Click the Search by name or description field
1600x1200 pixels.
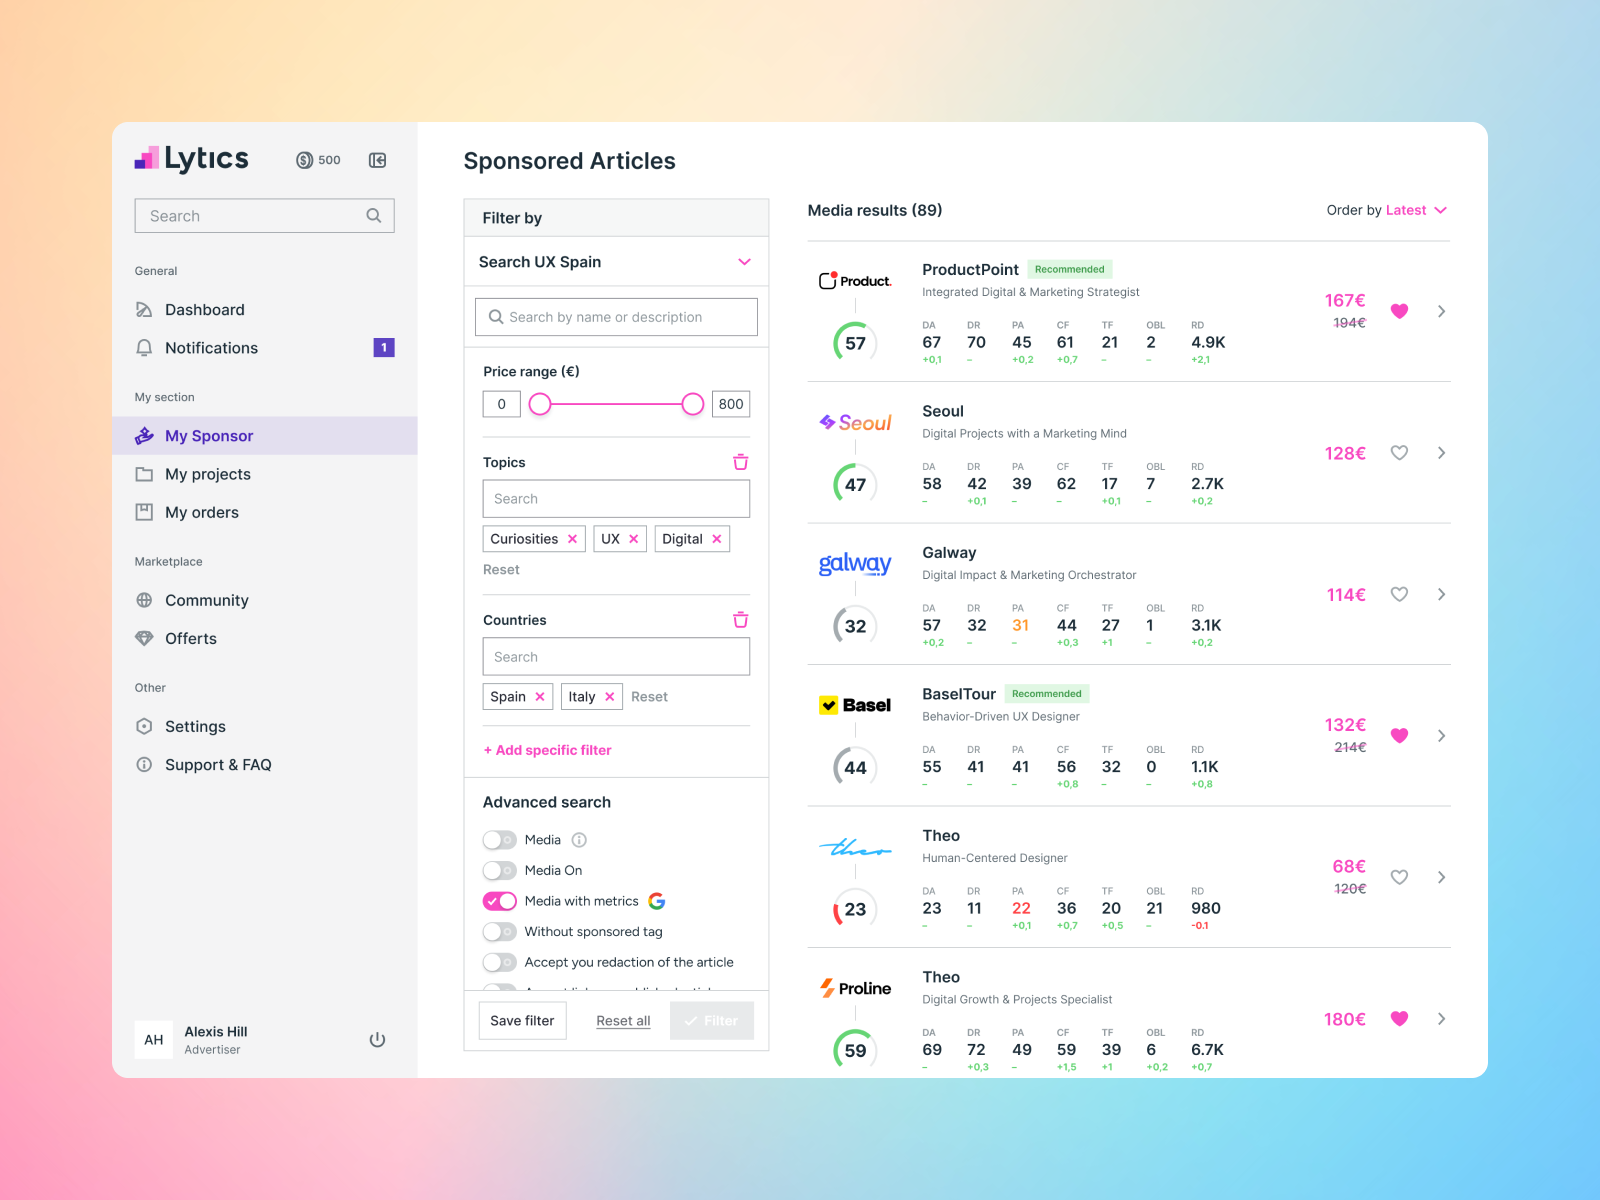pyautogui.click(x=615, y=317)
